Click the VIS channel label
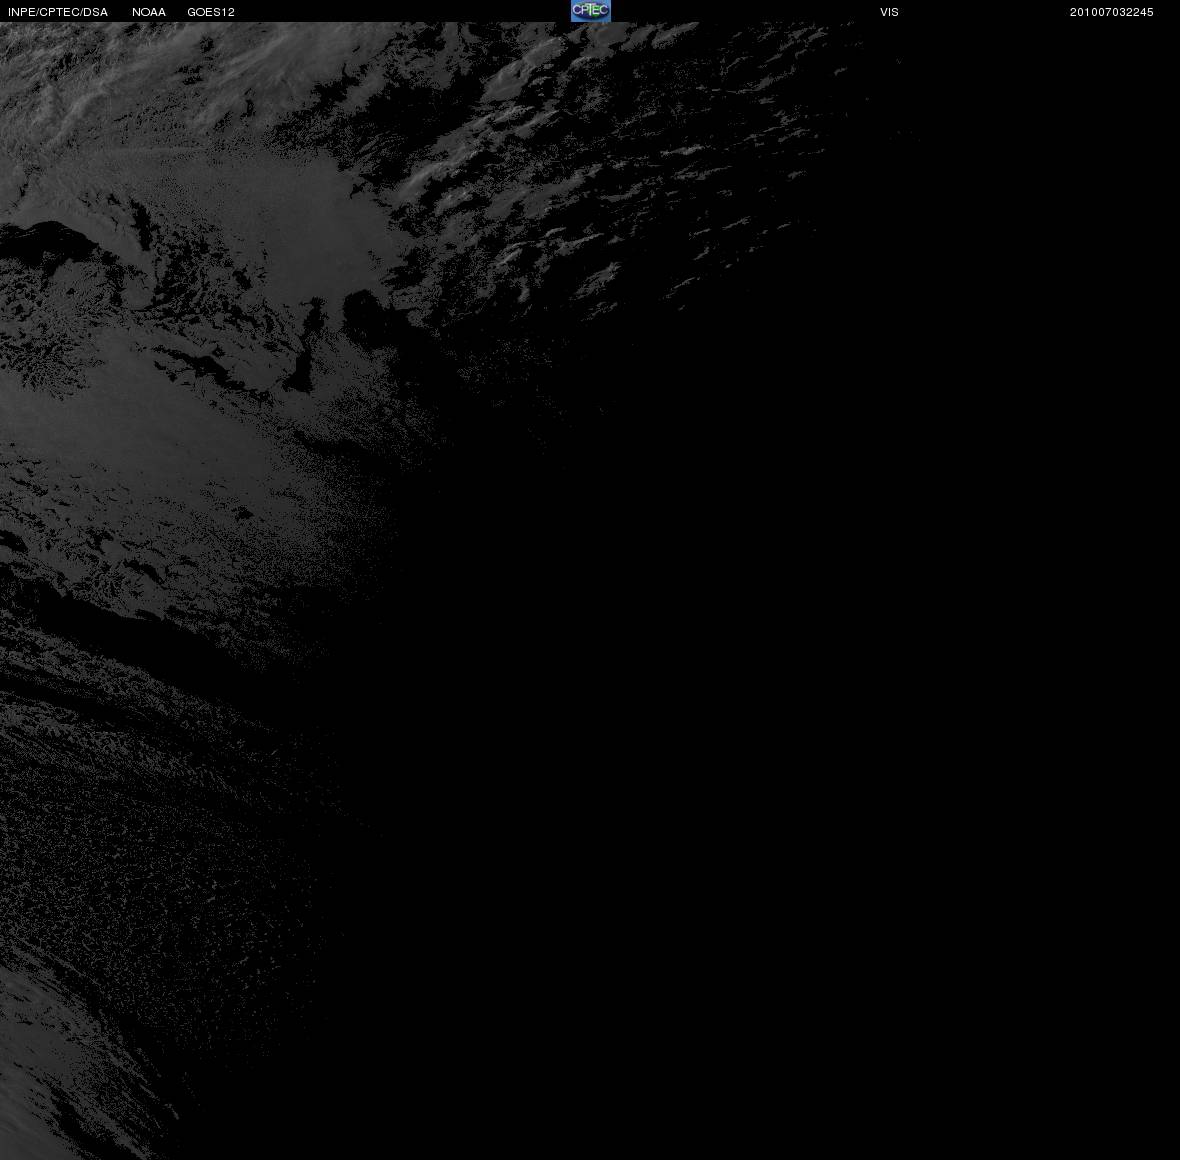Viewport: 1180px width, 1160px height. tap(890, 12)
